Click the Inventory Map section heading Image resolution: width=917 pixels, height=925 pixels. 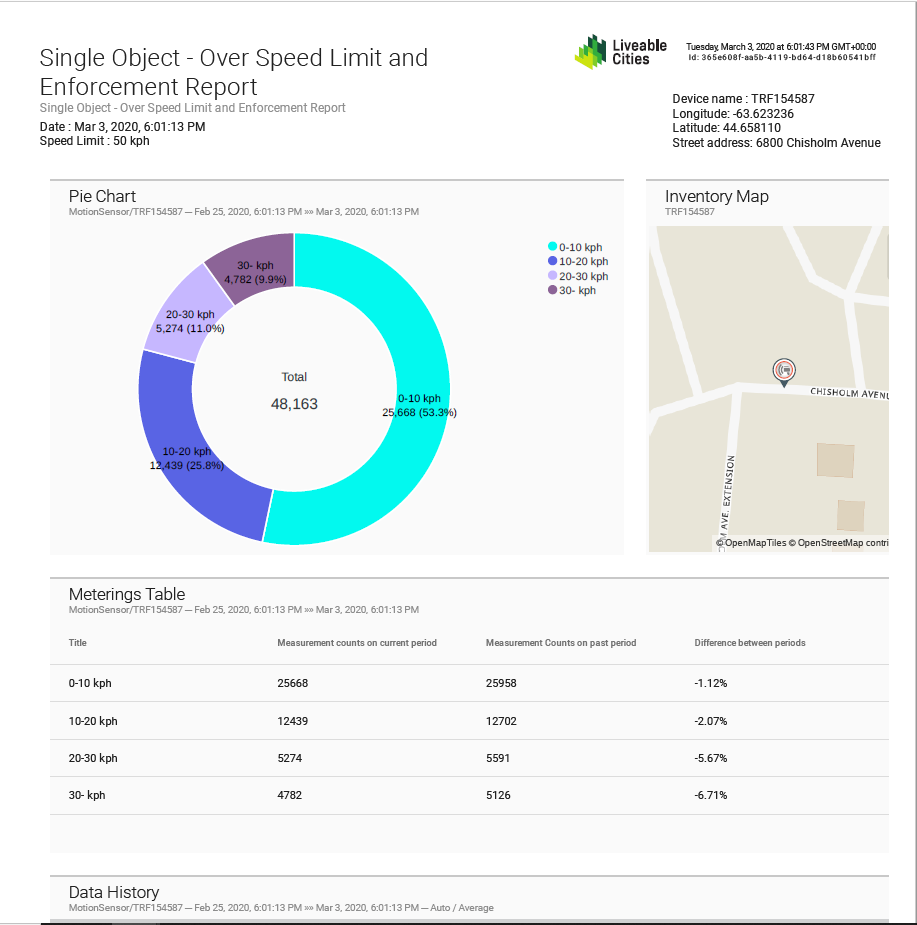coord(716,196)
